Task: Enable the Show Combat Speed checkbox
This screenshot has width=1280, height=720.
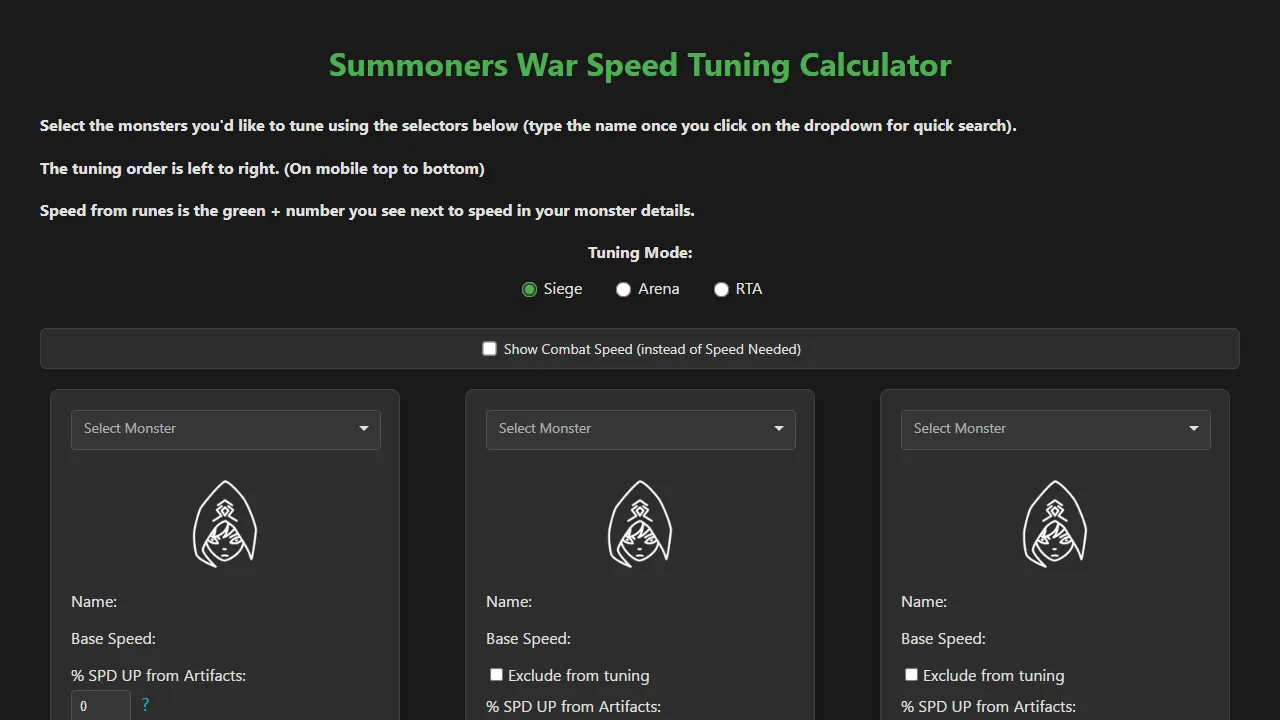Action: (489, 348)
